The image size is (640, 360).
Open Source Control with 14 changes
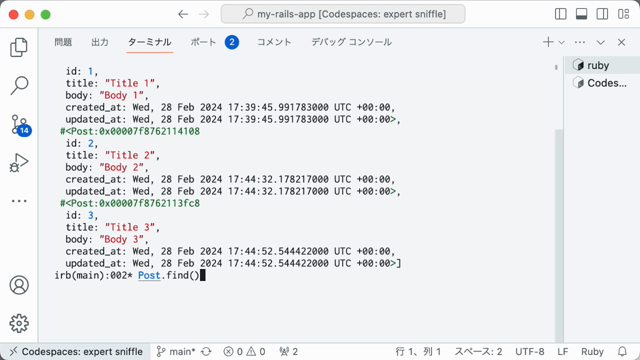[20, 124]
